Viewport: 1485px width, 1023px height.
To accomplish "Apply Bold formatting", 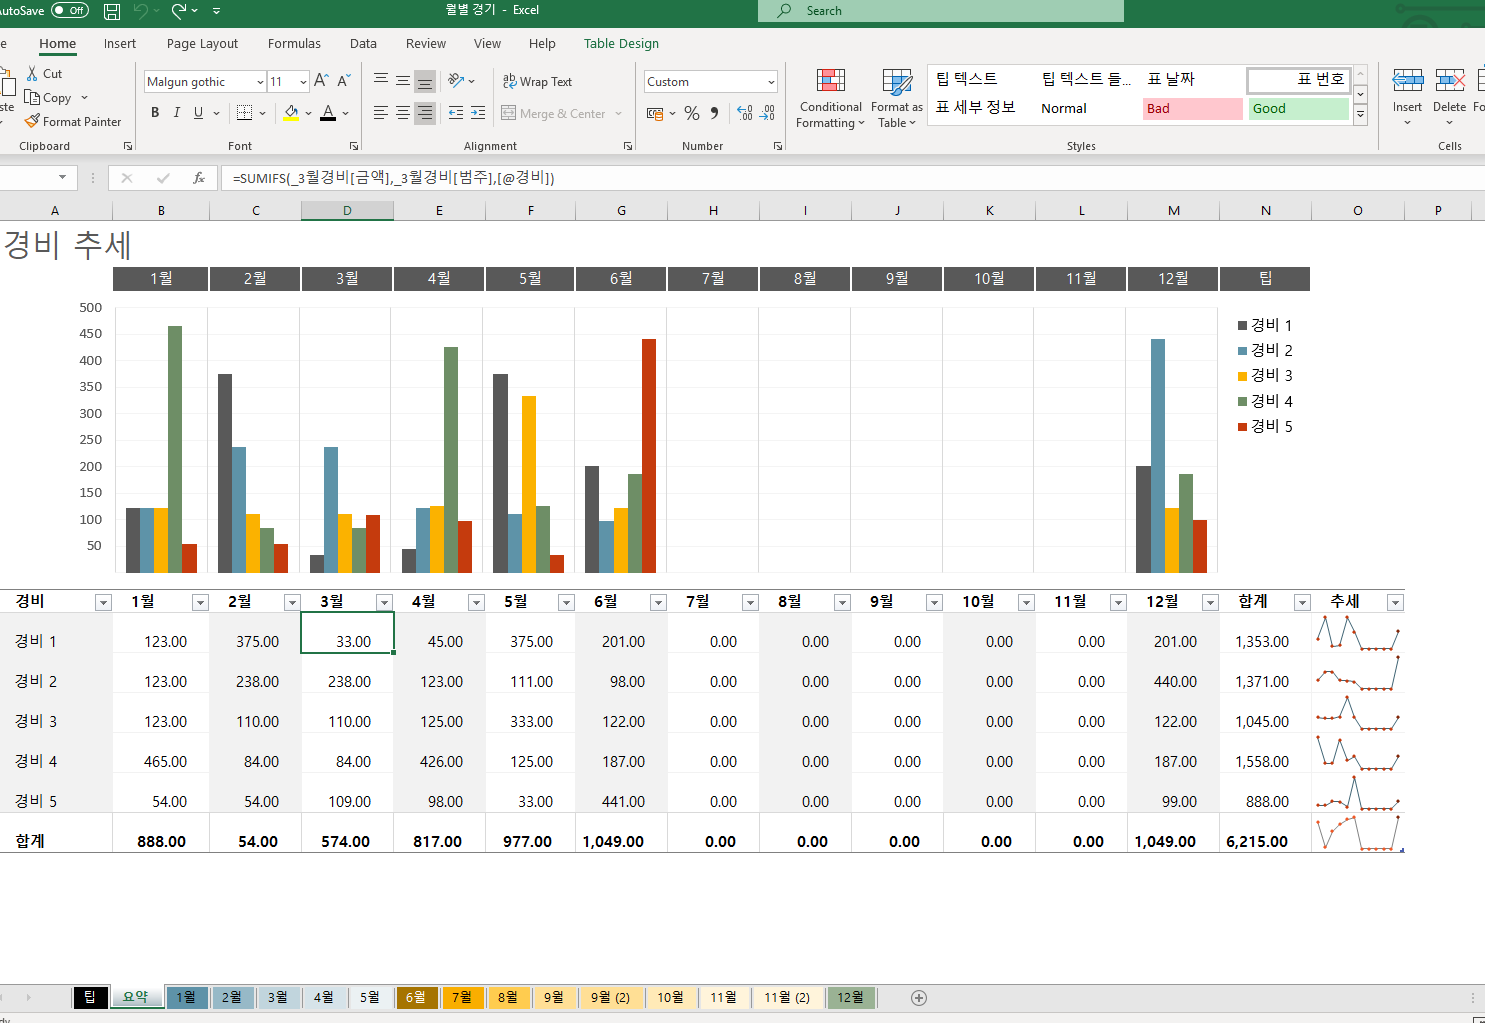I will click(155, 113).
